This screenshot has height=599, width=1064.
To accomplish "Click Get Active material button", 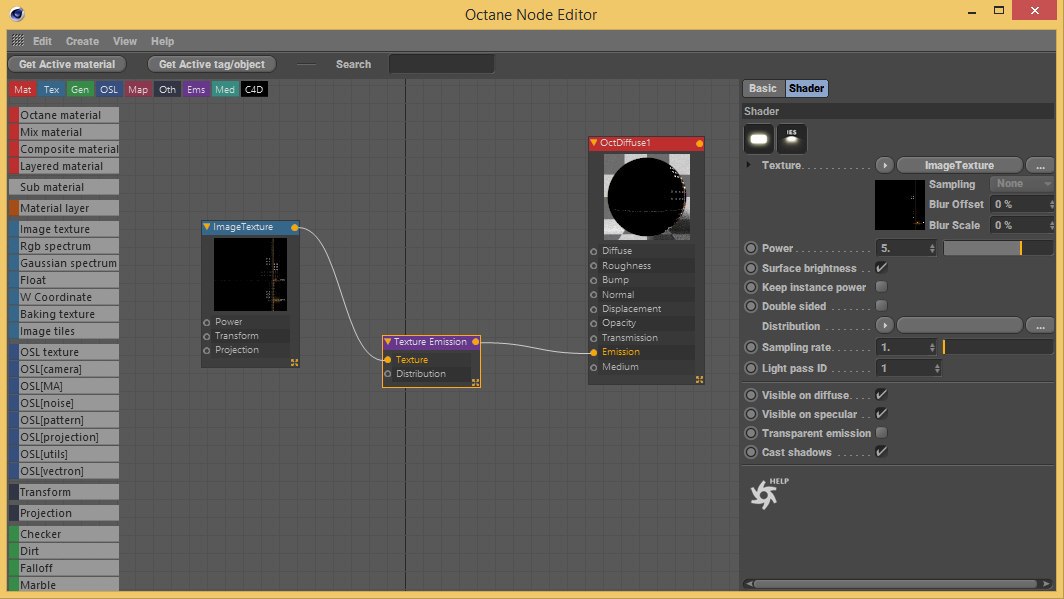I will click(67, 64).
